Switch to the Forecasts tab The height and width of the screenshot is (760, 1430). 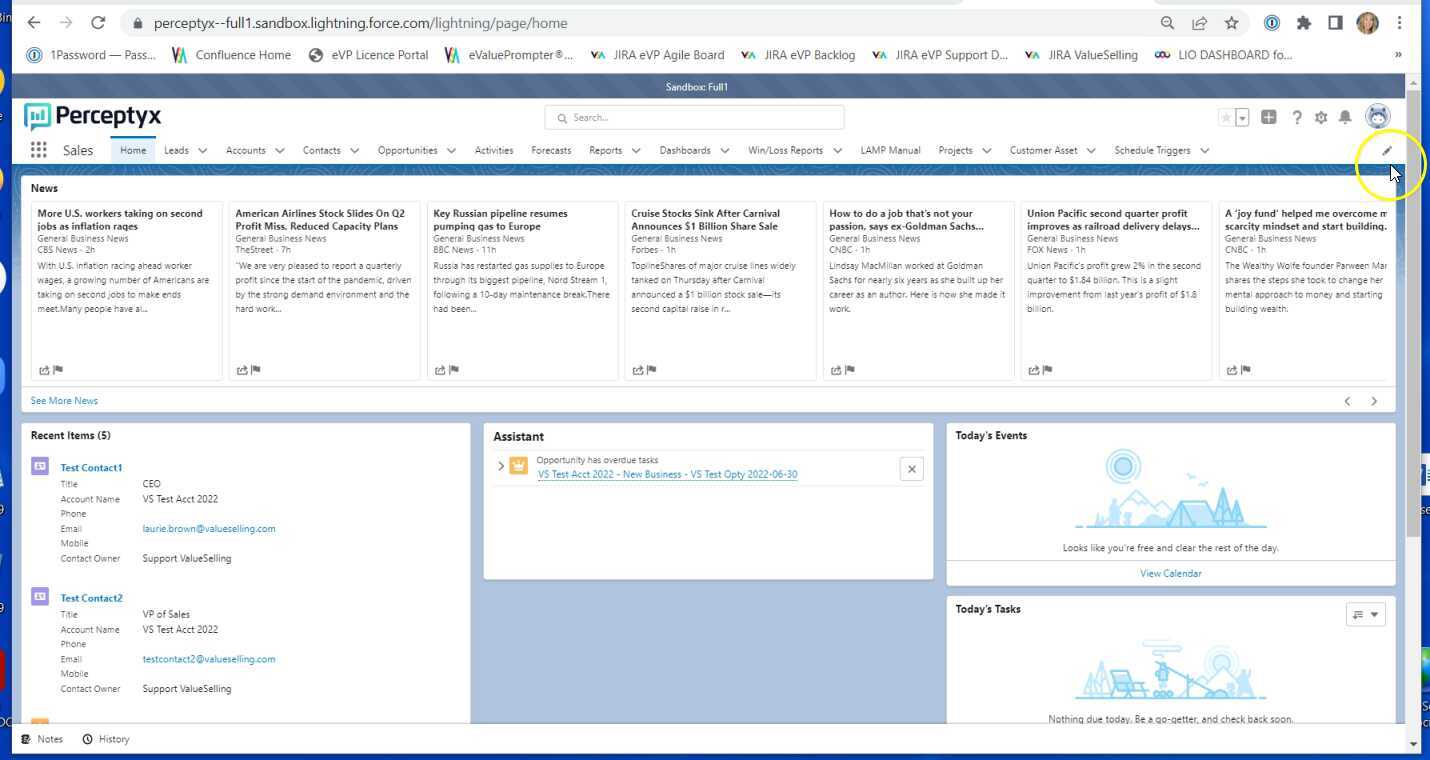pos(551,150)
